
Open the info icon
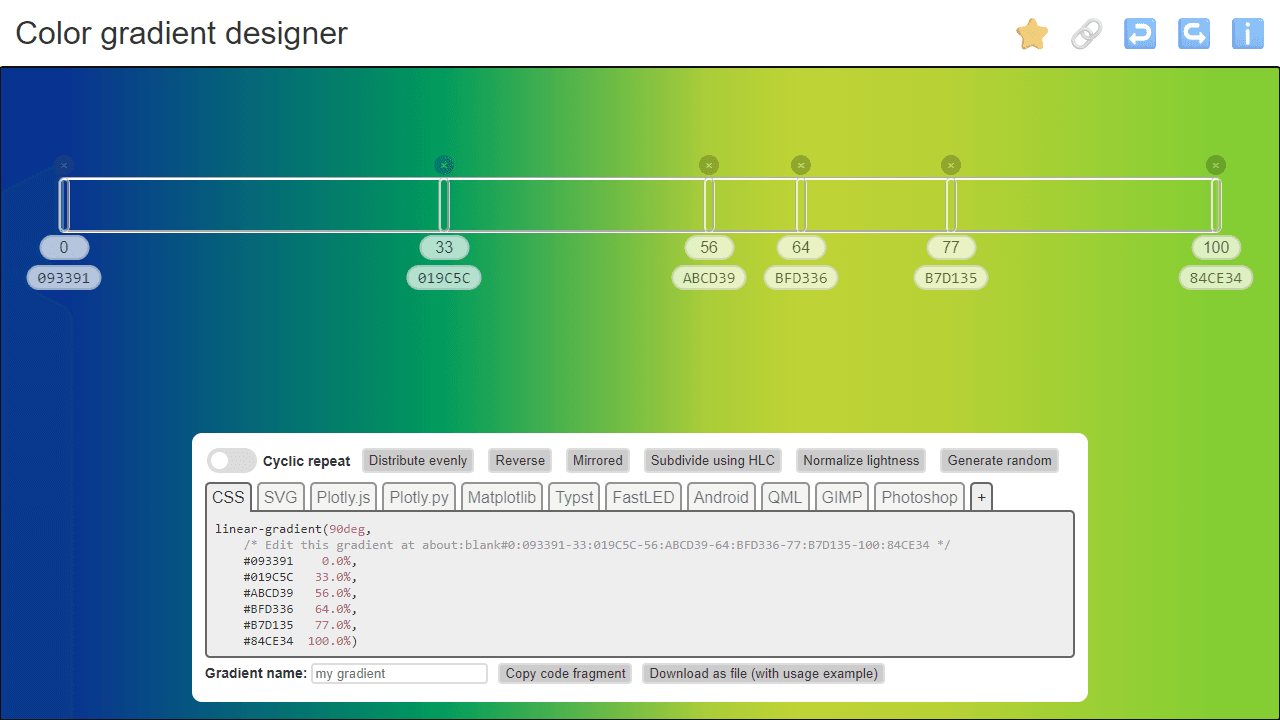point(1248,34)
